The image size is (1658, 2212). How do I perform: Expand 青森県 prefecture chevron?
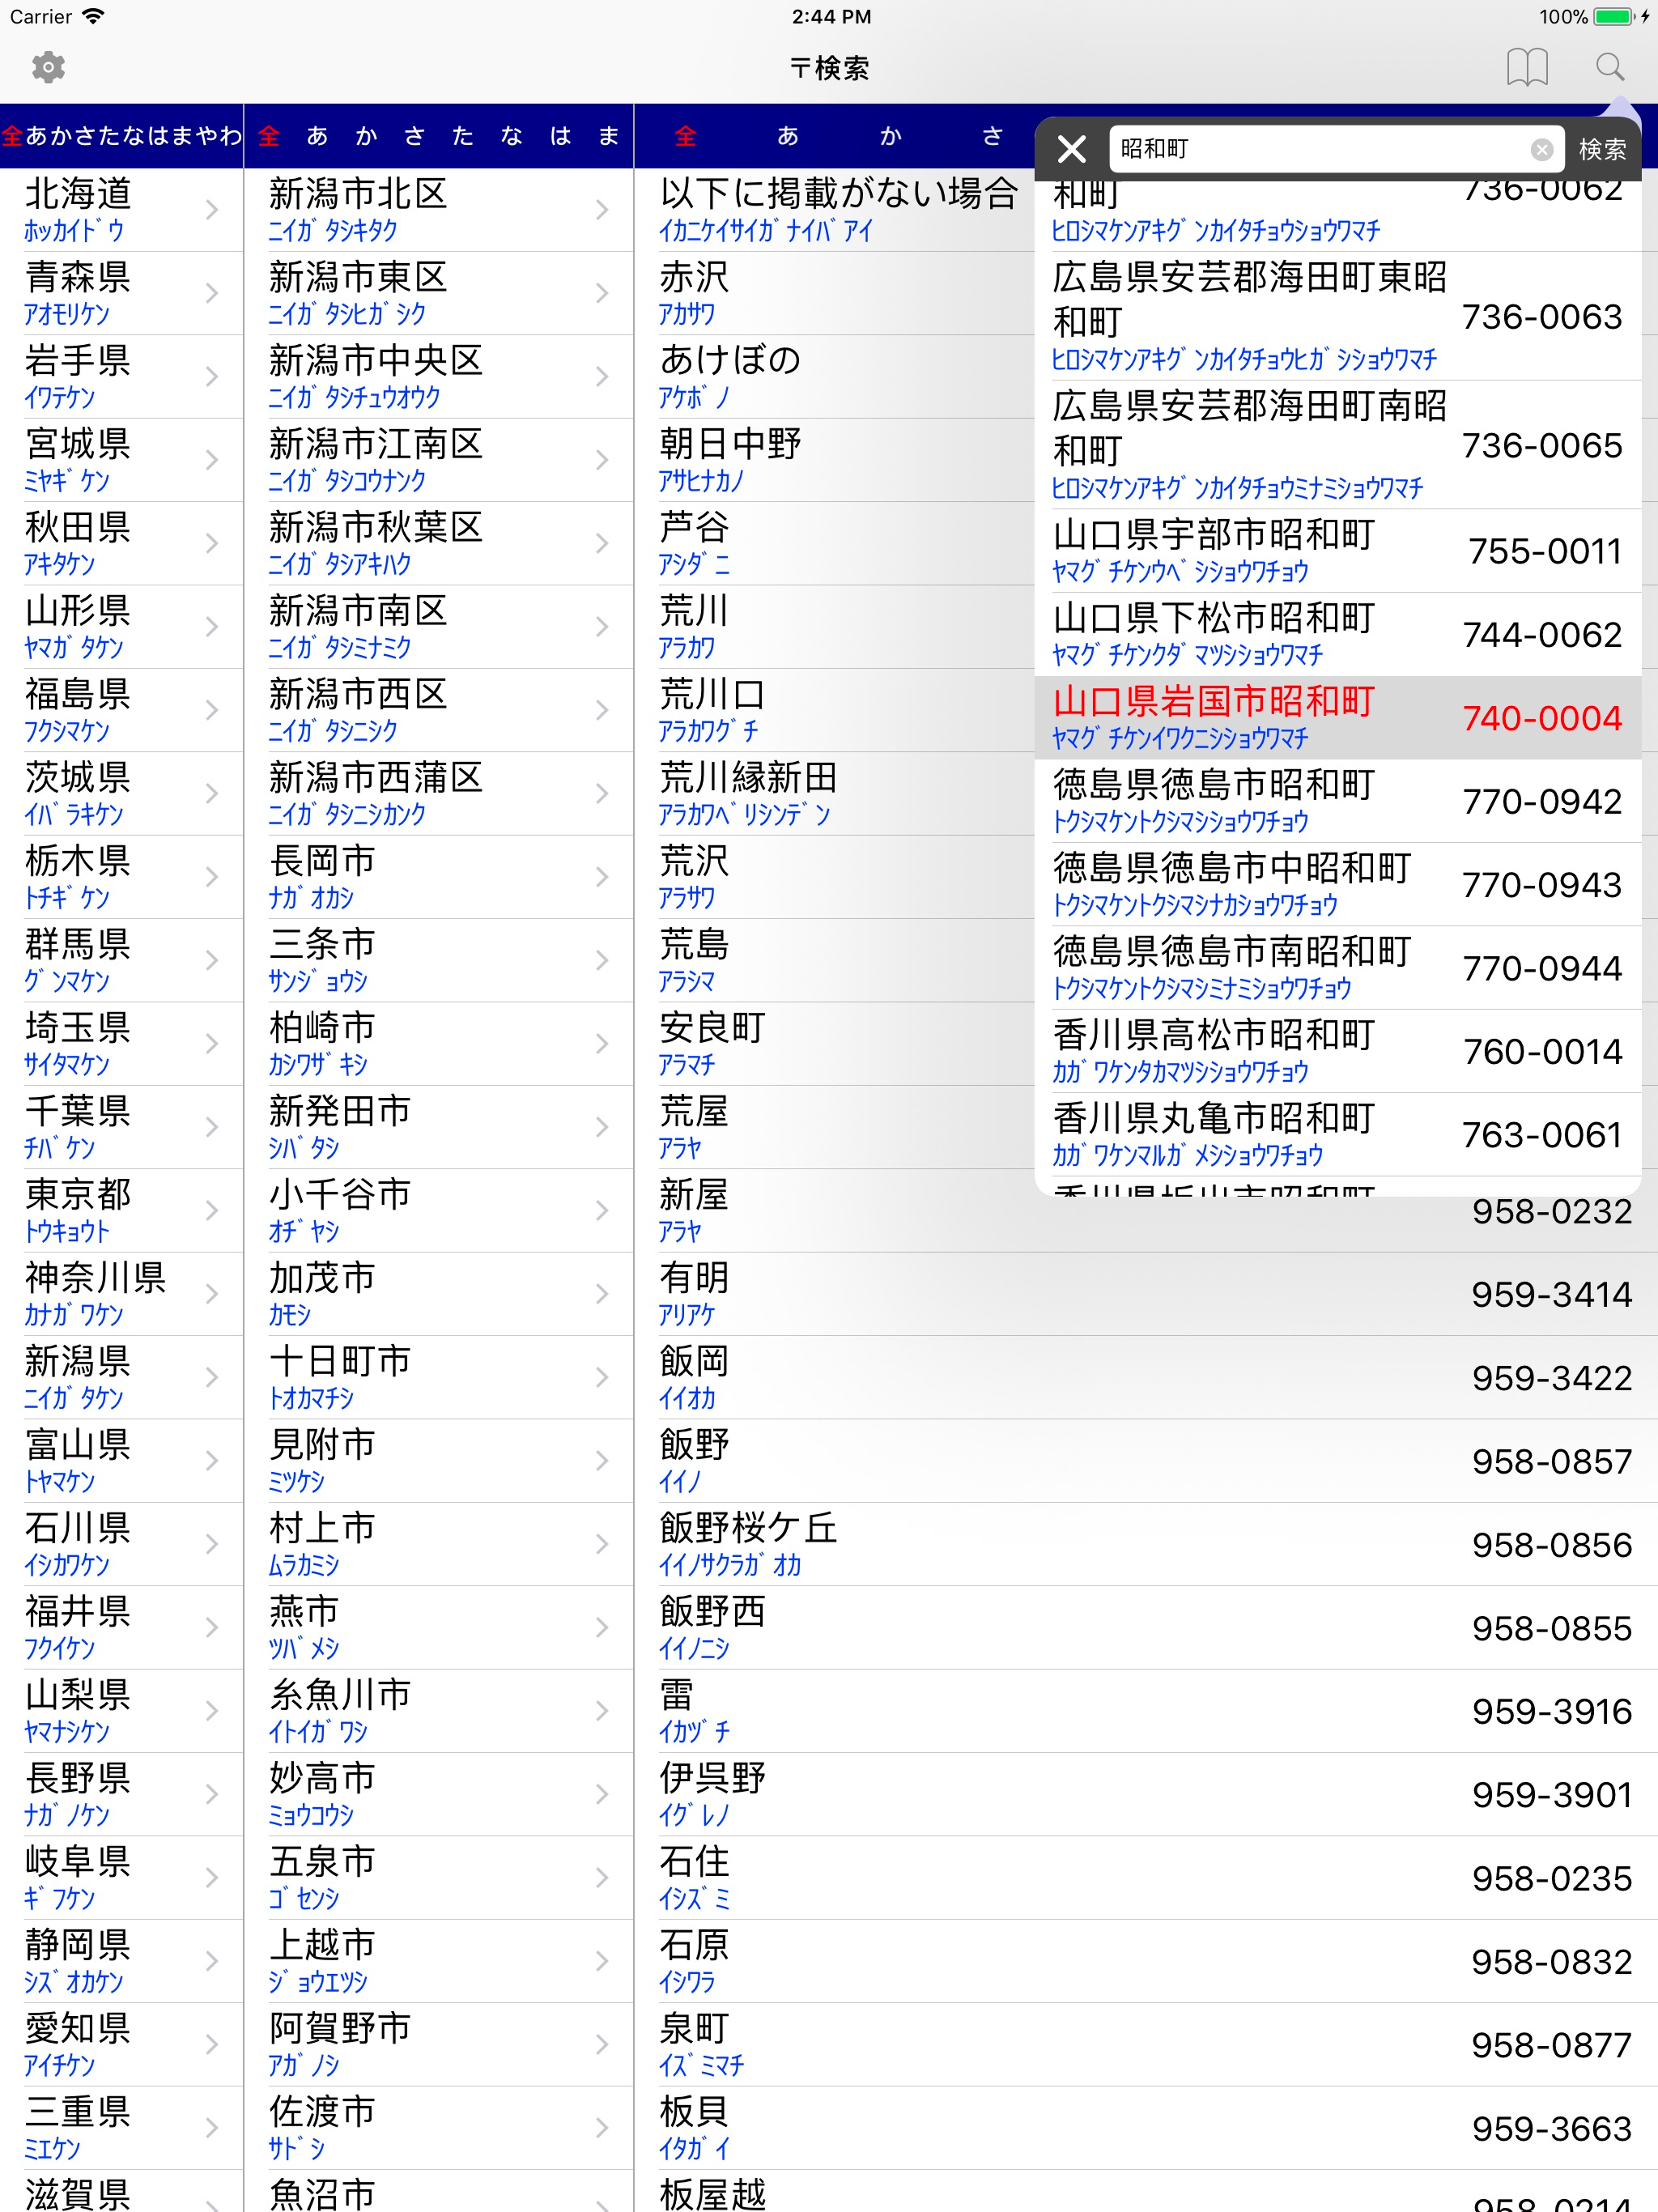211,293
